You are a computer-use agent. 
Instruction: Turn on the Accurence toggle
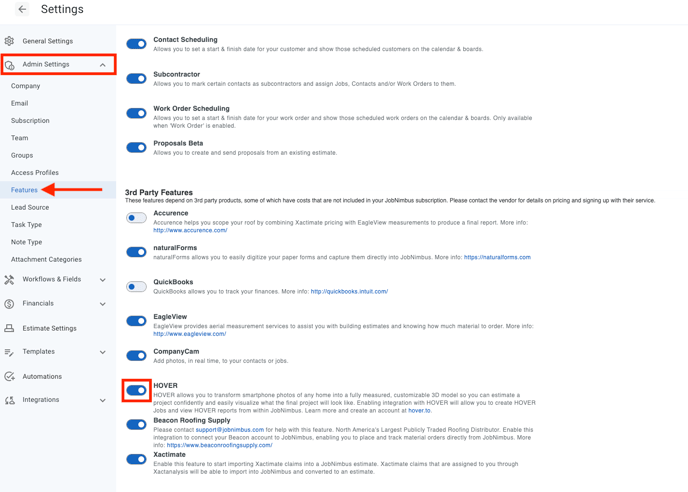click(136, 218)
